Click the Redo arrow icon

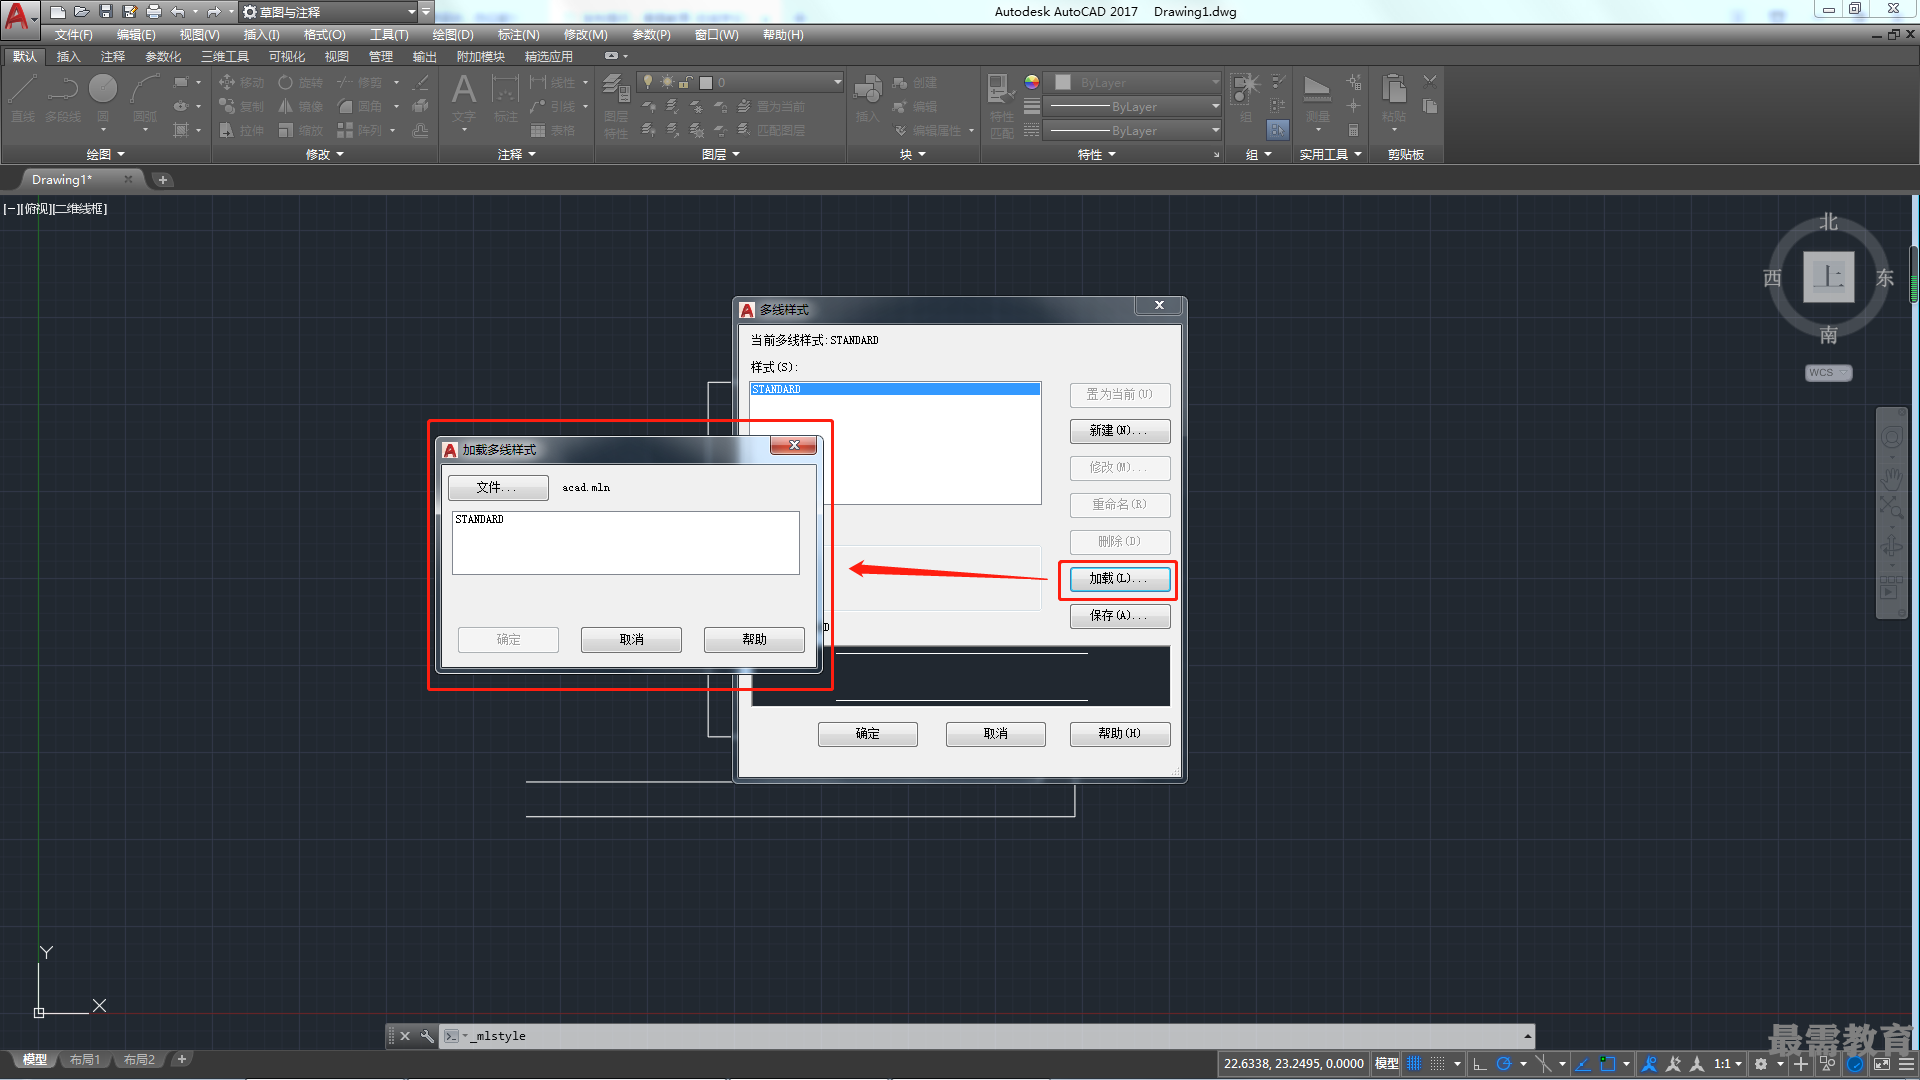click(x=213, y=12)
